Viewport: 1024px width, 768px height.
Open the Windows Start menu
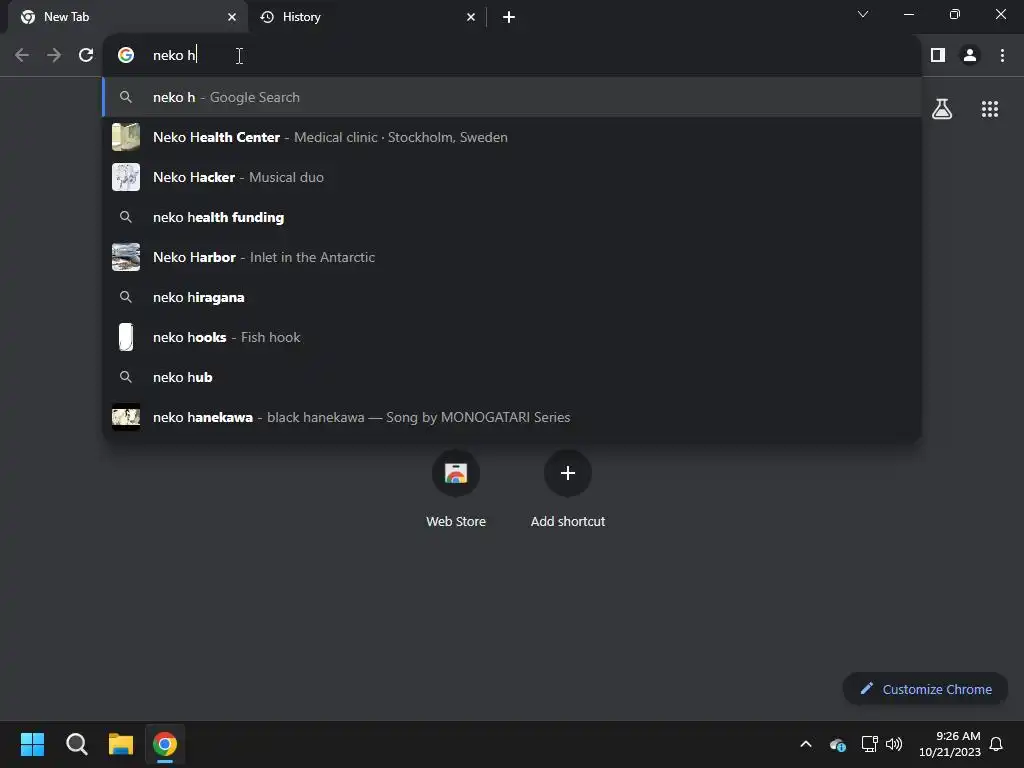pos(32,744)
